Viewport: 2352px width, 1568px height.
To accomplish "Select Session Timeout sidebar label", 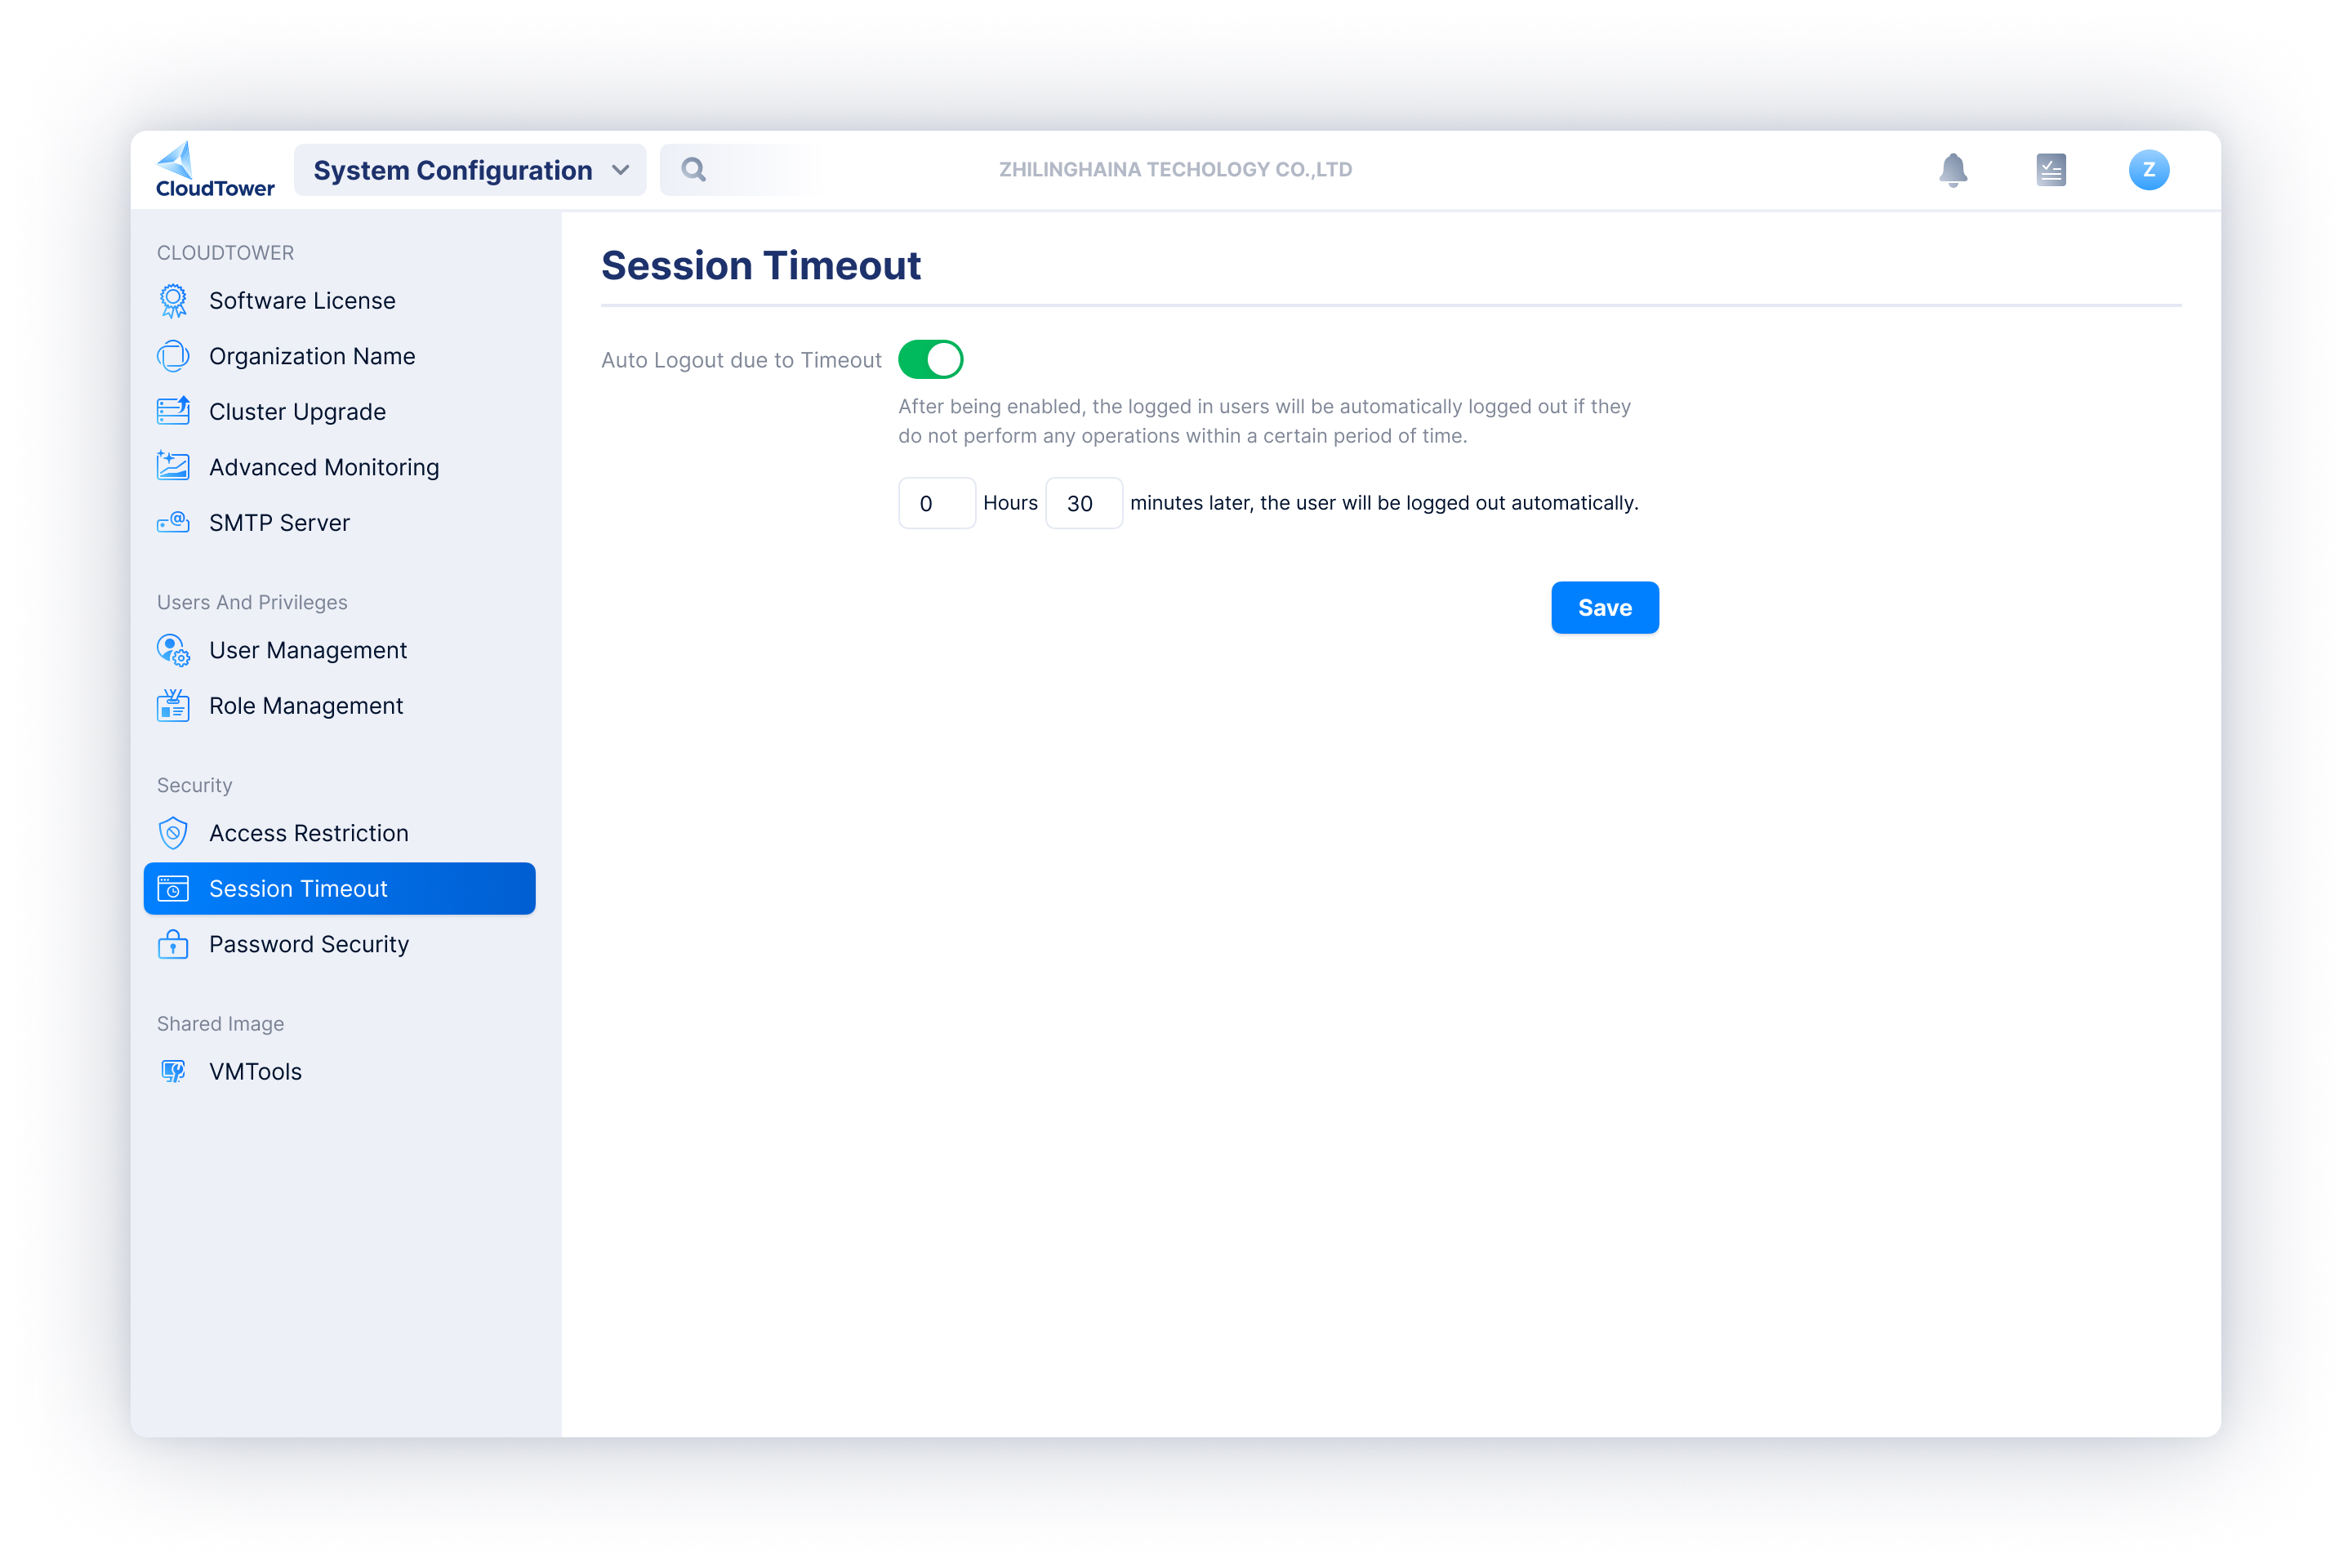I will coord(298,888).
